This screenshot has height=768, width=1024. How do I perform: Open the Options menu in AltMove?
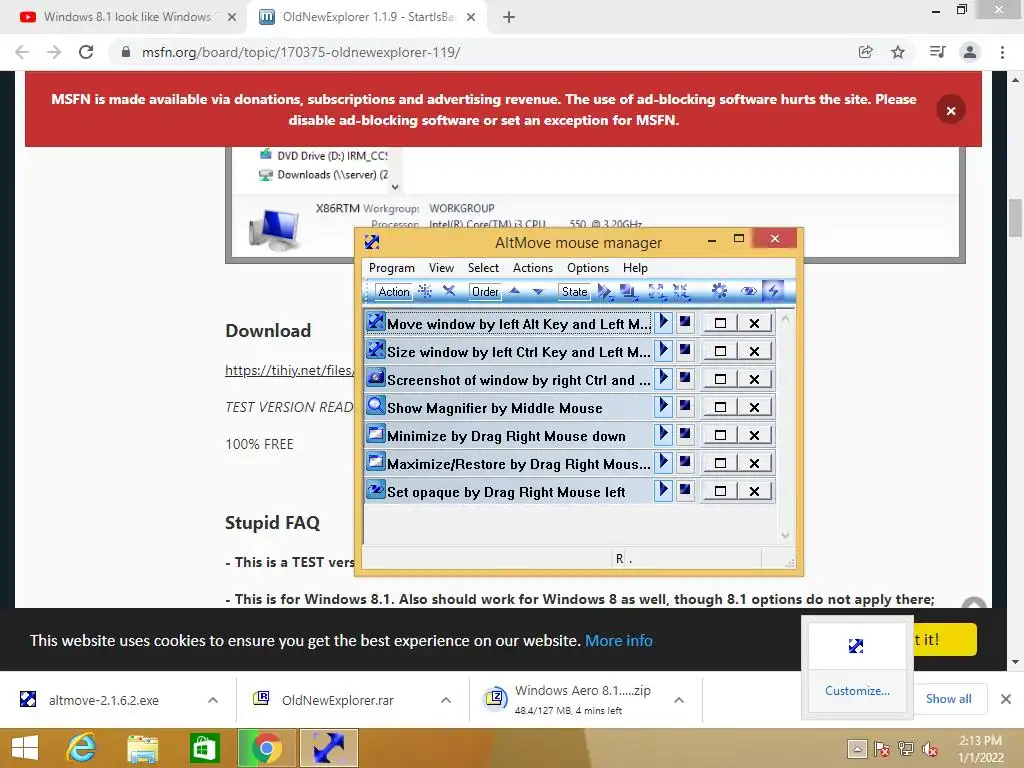pos(588,268)
